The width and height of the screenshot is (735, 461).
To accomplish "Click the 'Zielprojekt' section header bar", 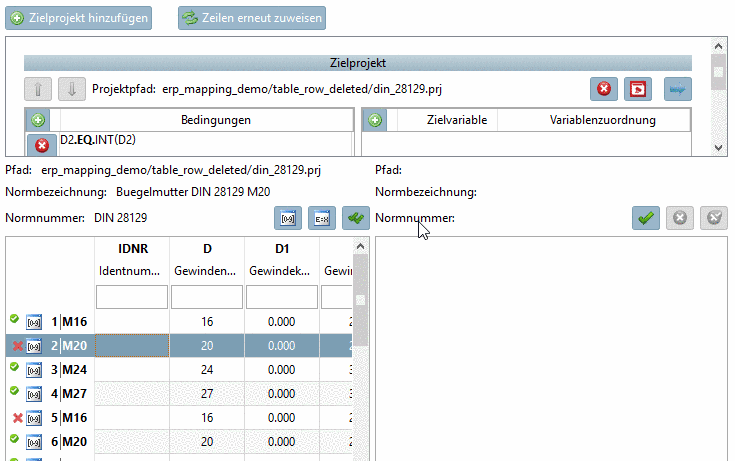I will pos(358,63).
